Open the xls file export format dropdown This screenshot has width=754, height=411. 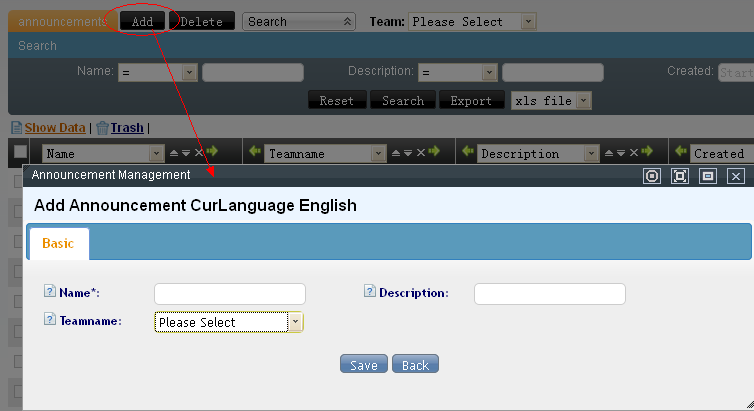coord(551,100)
